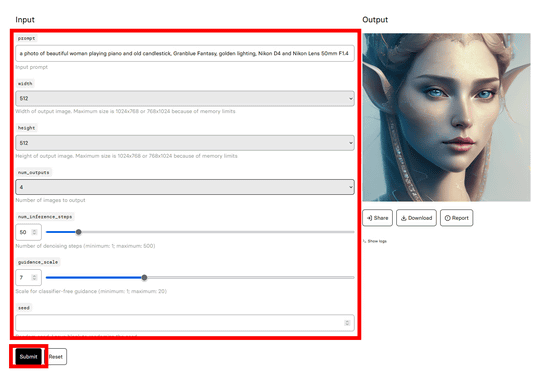Click the guidance_scale stepper arrows
The height and width of the screenshot is (374, 560).
(x=34, y=278)
